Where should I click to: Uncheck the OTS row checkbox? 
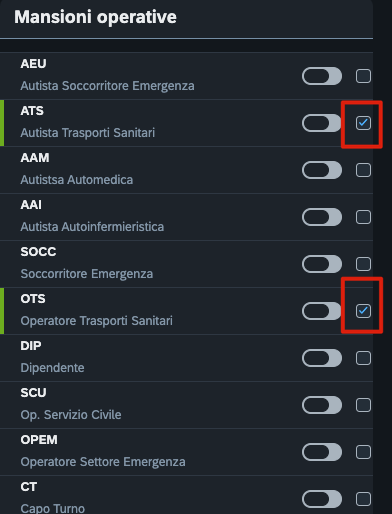click(363, 311)
